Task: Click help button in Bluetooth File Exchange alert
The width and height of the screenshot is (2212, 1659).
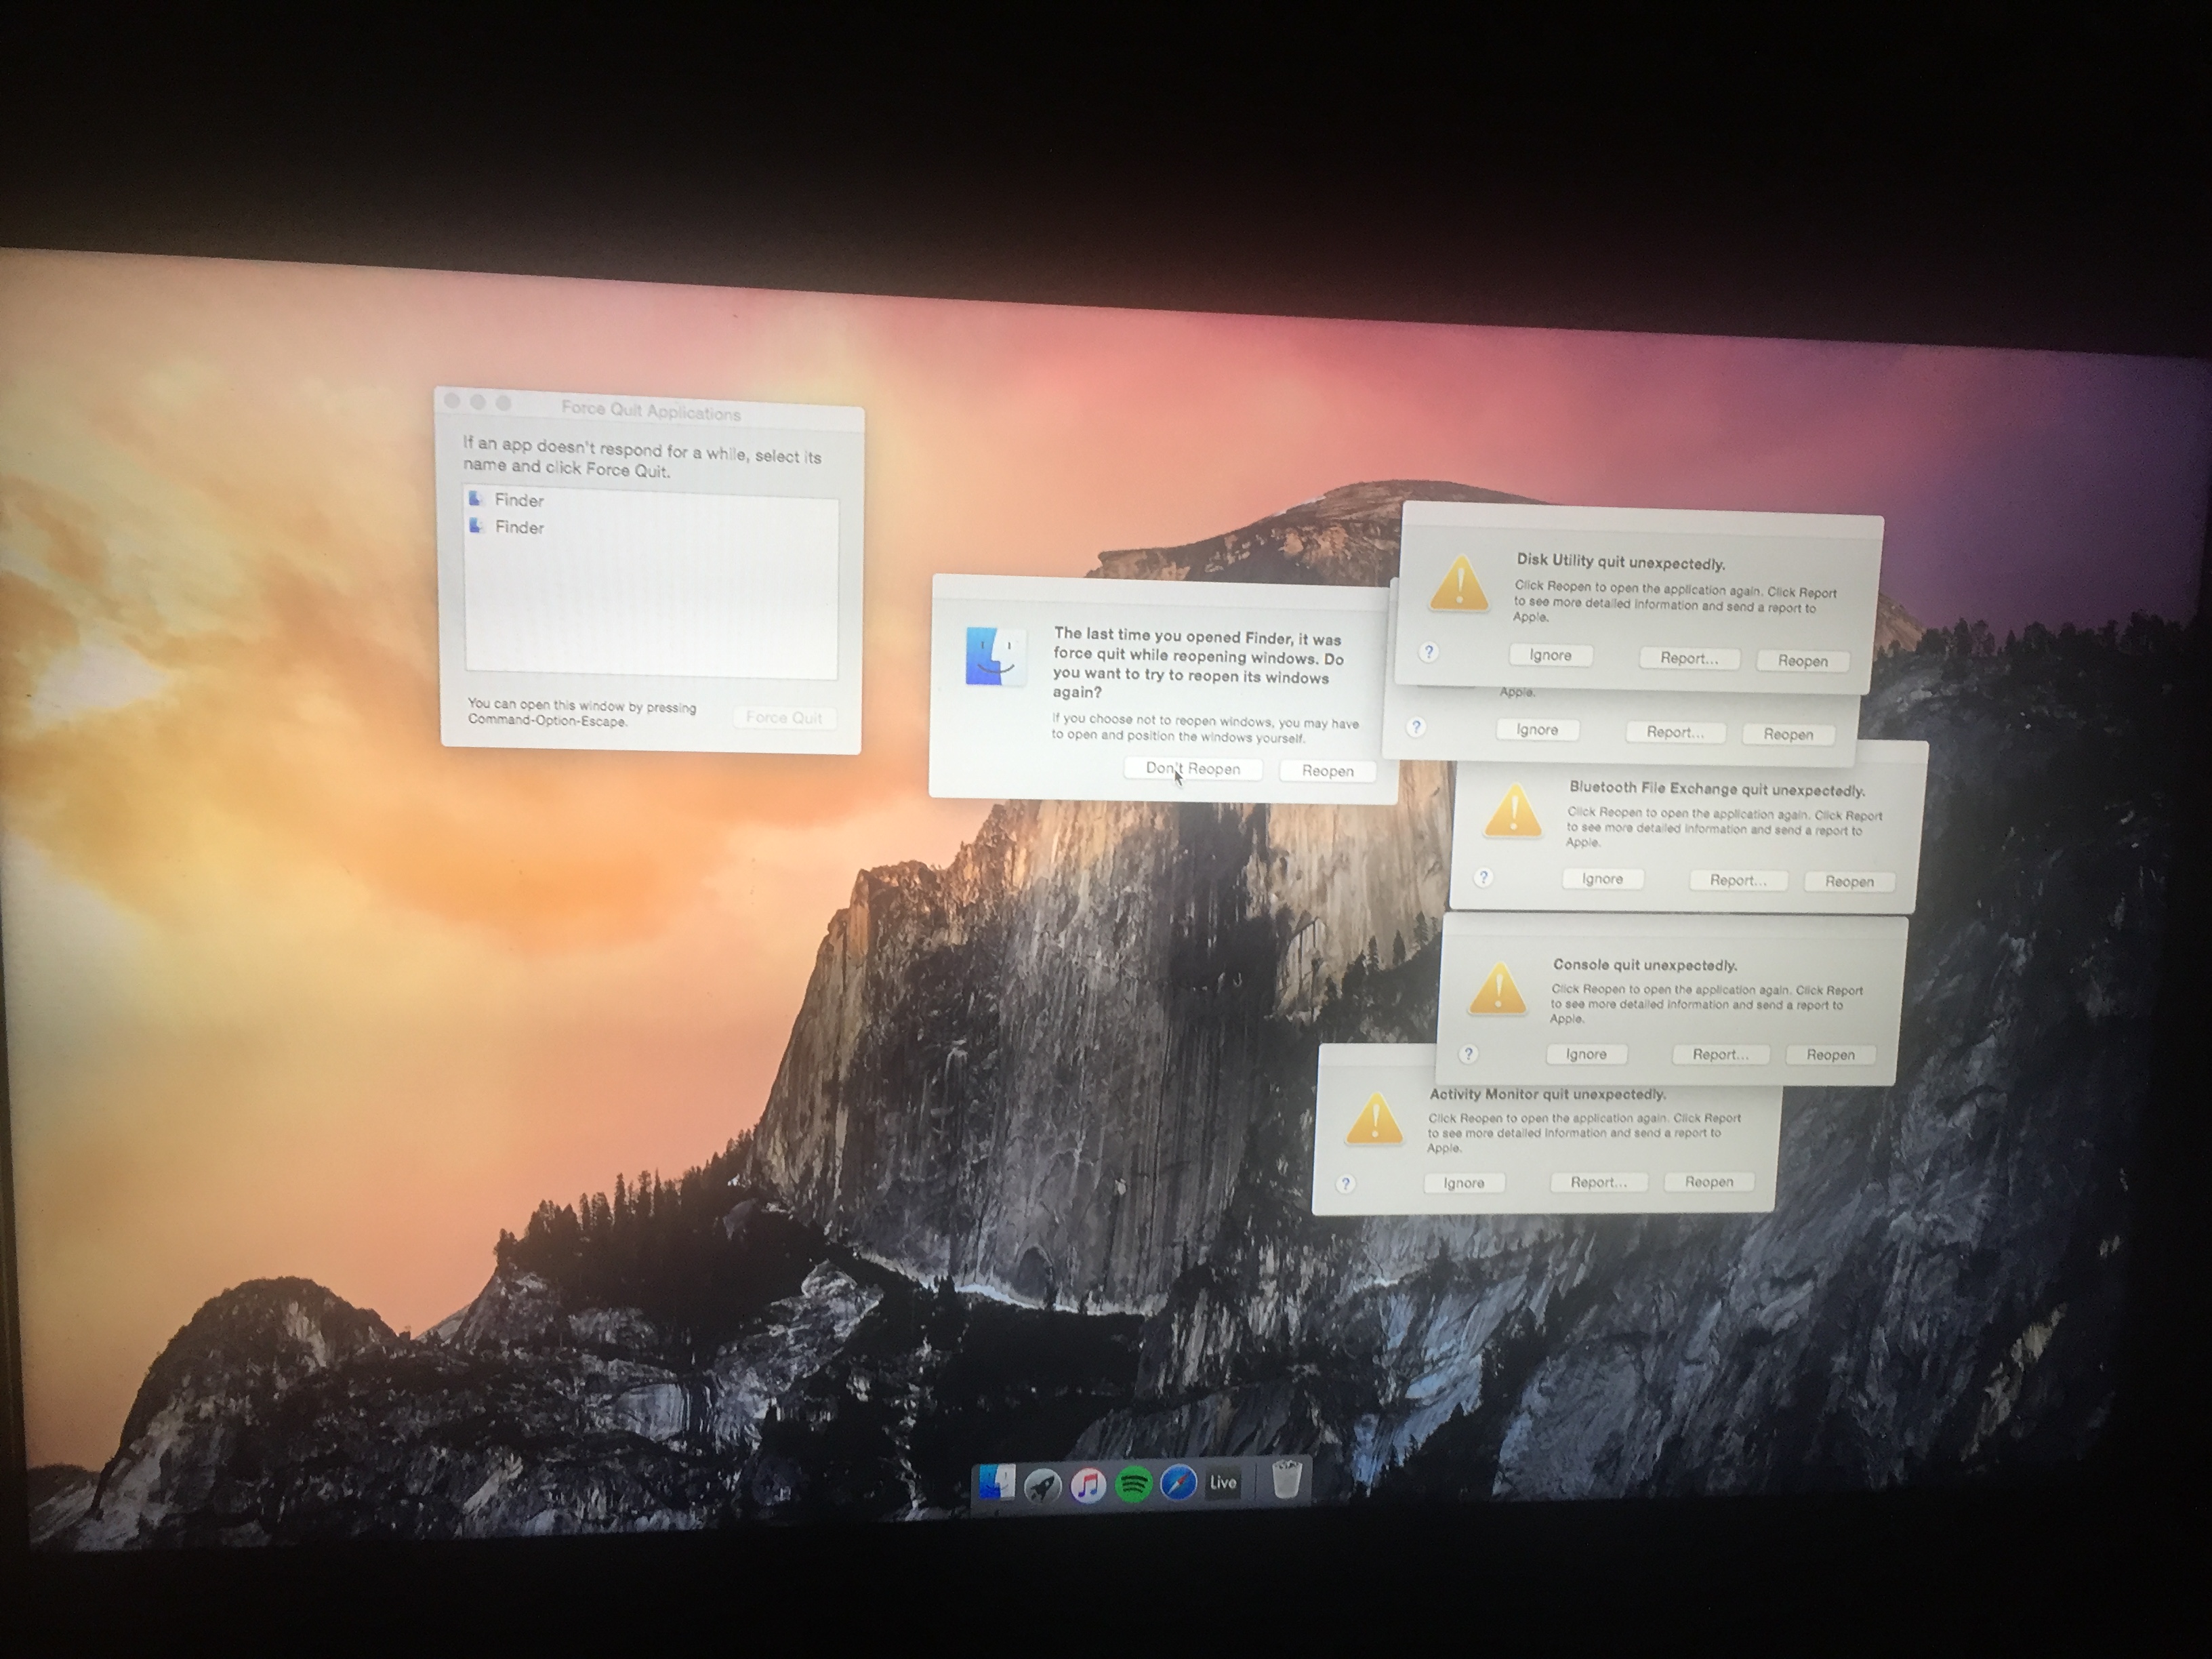Action: coord(1484,877)
